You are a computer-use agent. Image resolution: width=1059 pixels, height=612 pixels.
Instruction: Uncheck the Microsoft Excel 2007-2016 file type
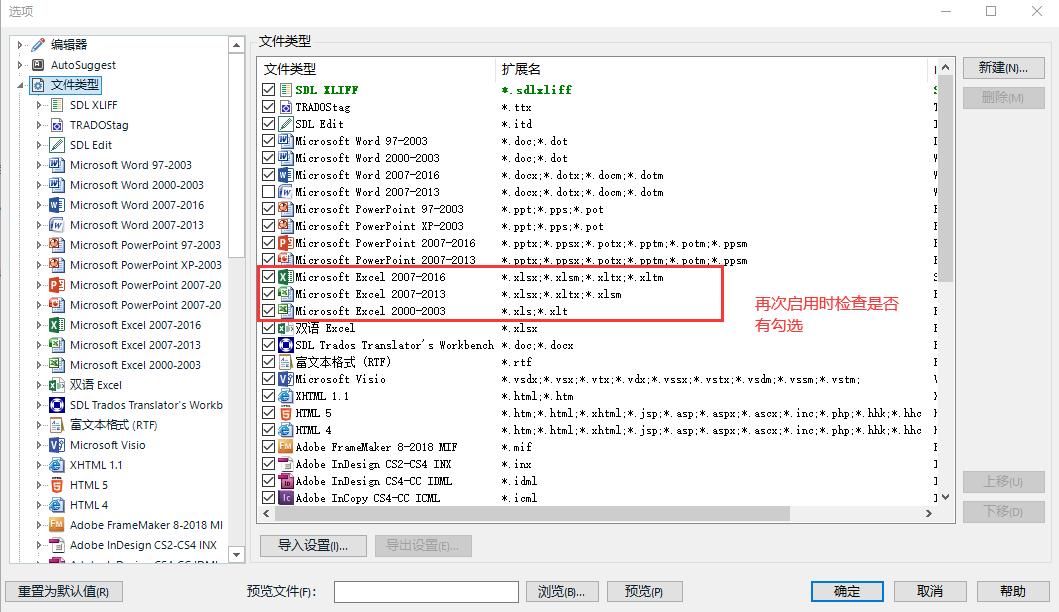tap(270, 277)
